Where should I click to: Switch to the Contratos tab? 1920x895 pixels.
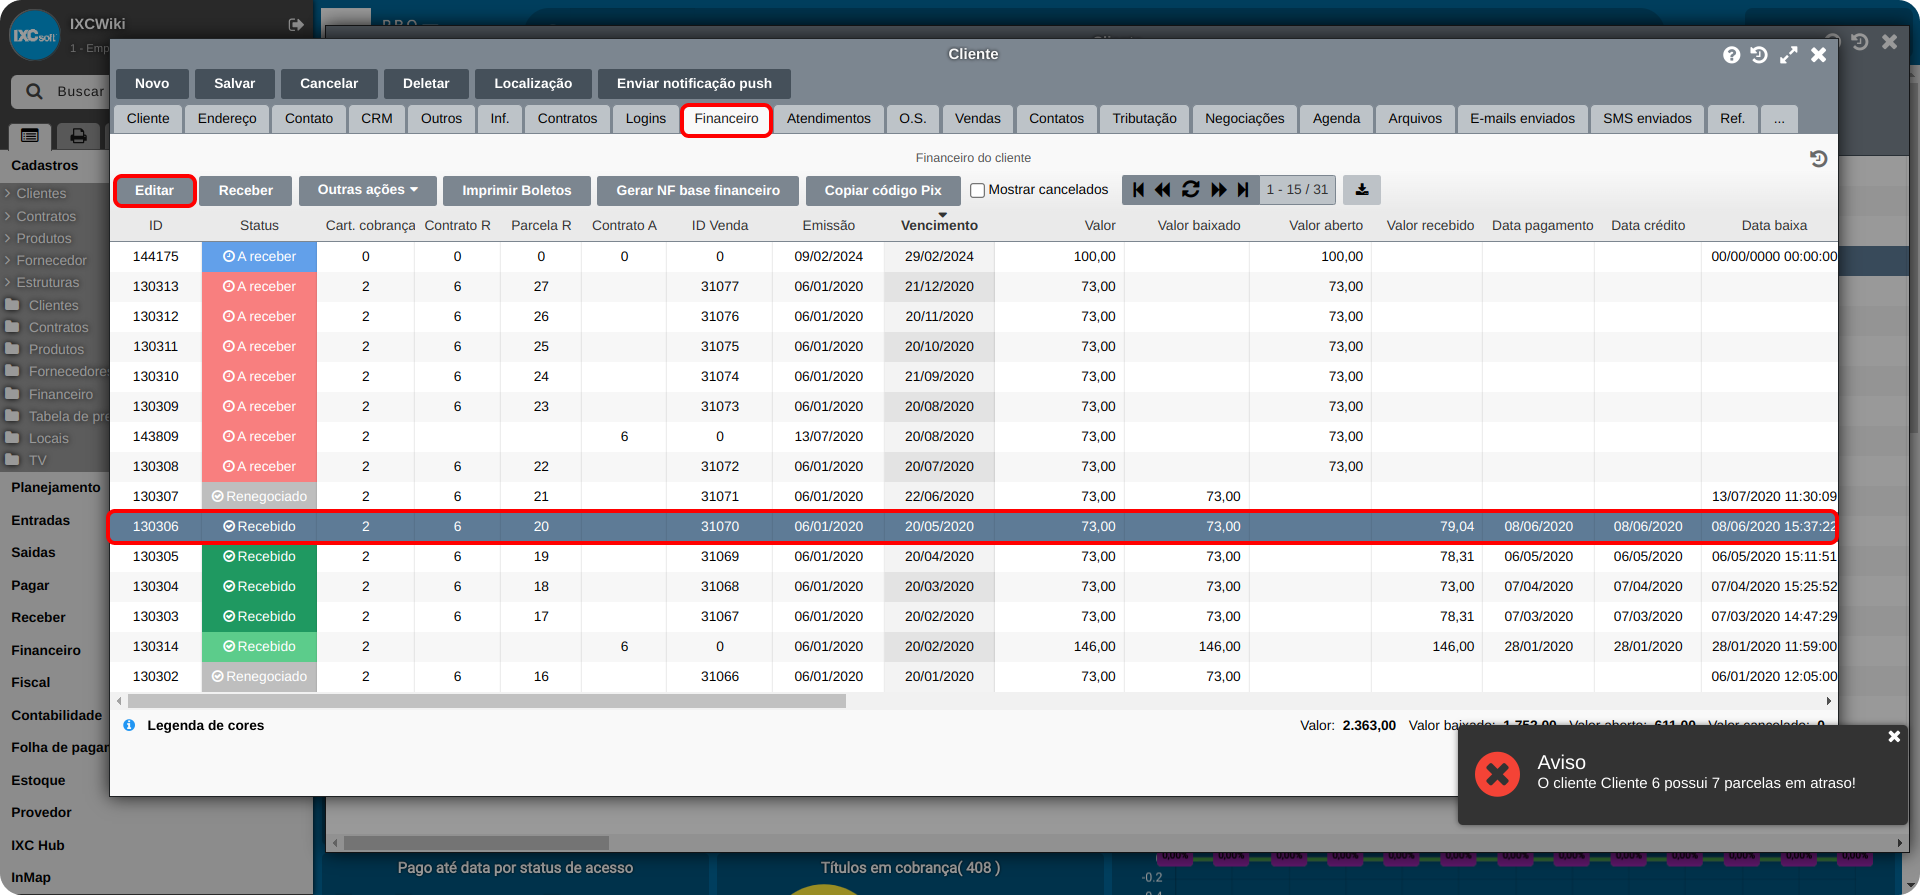[x=567, y=118]
